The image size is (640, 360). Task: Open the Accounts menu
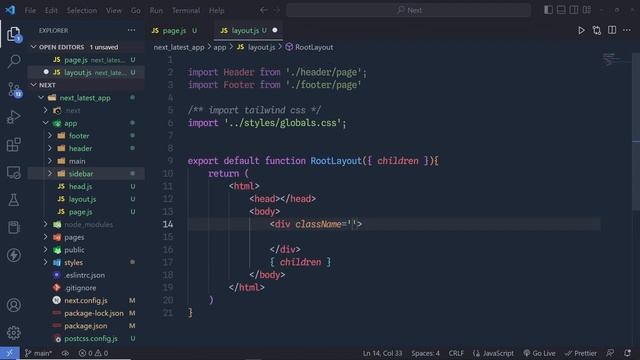click(x=13, y=305)
